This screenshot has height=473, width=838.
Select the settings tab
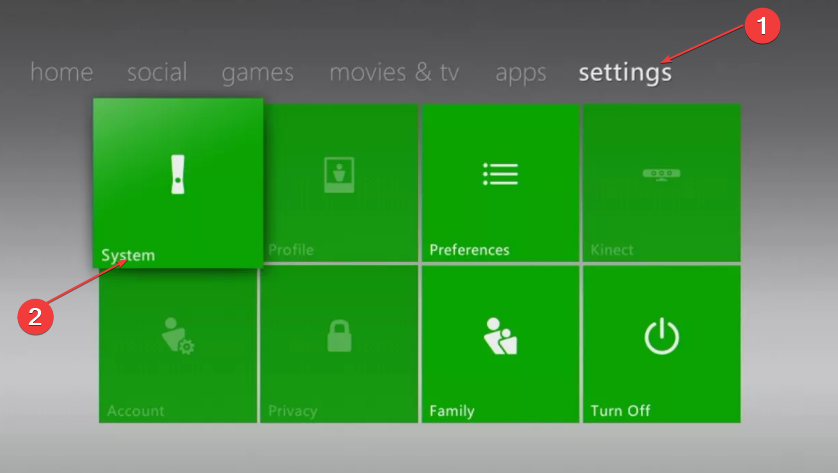point(625,73)
